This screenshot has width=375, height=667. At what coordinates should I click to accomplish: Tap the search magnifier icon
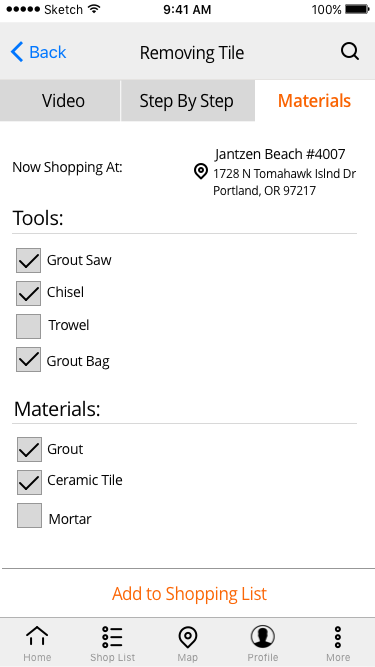[x=350, y=53]
